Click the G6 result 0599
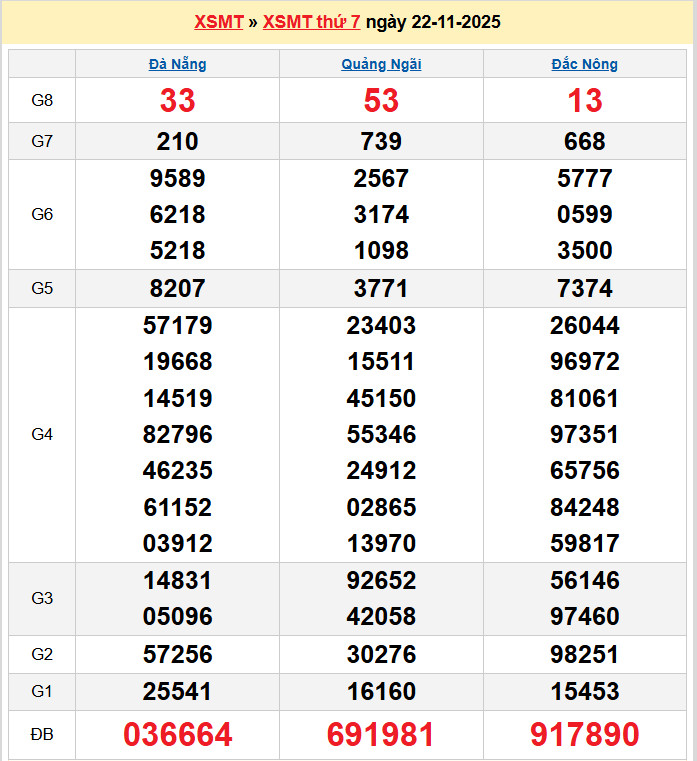This screenshot has height=761, width=697. [585, 215]
